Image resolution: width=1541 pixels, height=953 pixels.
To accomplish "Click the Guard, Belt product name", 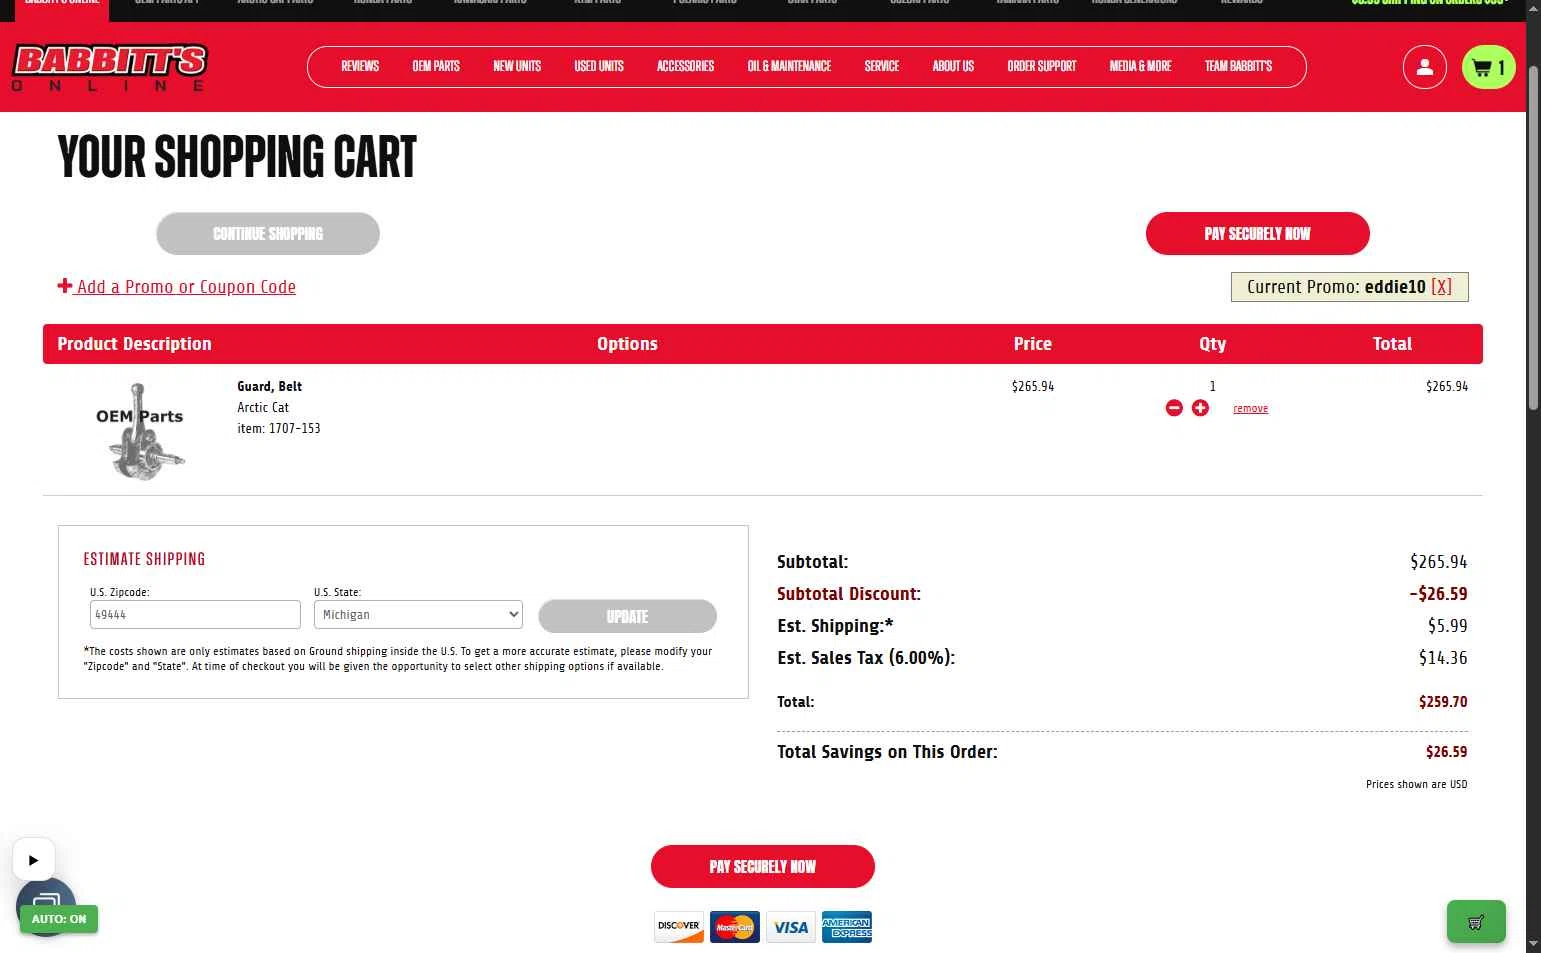I will pyautogui.click(x=269, y=386).
